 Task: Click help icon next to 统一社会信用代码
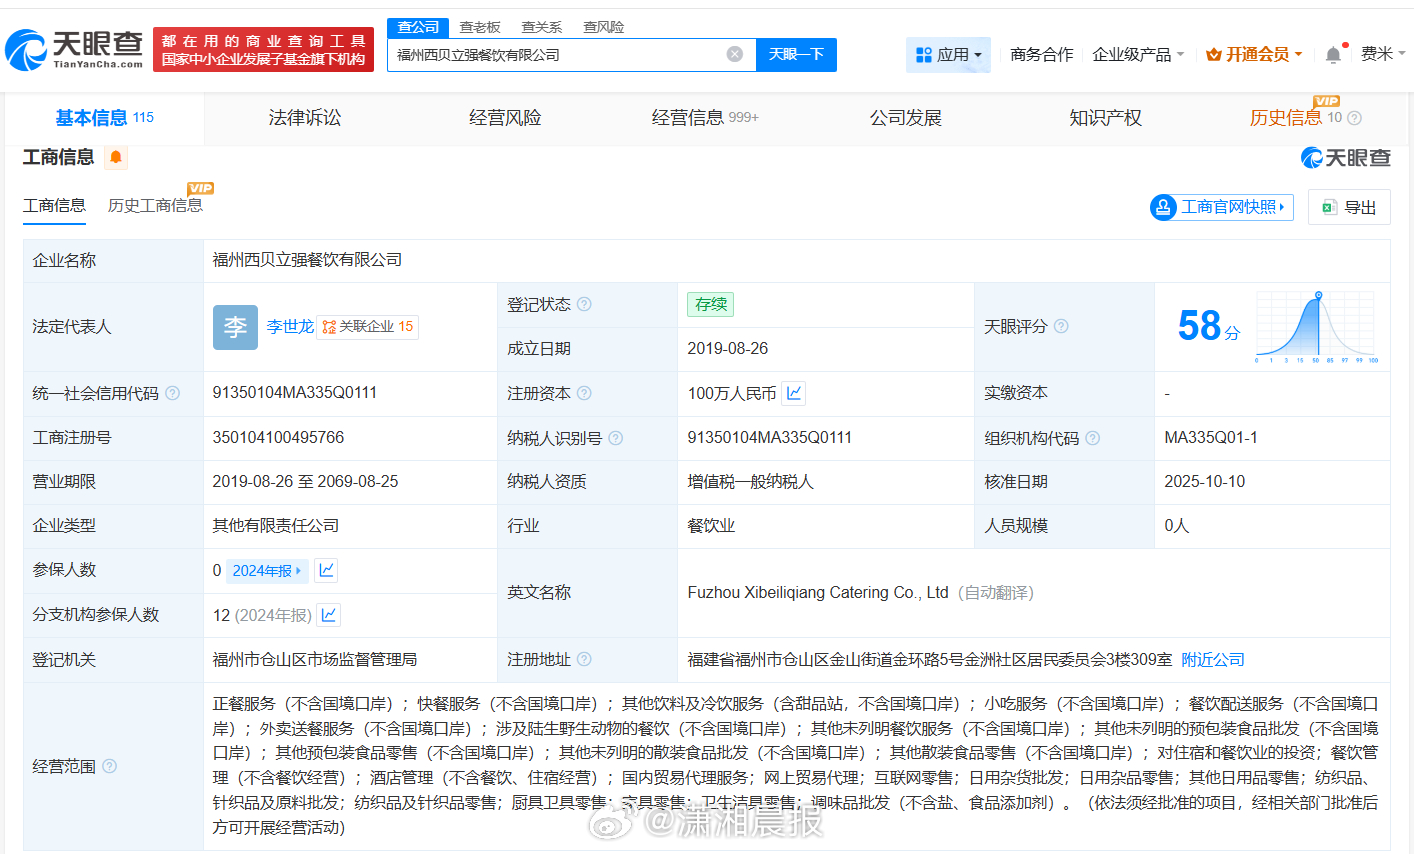172,393
